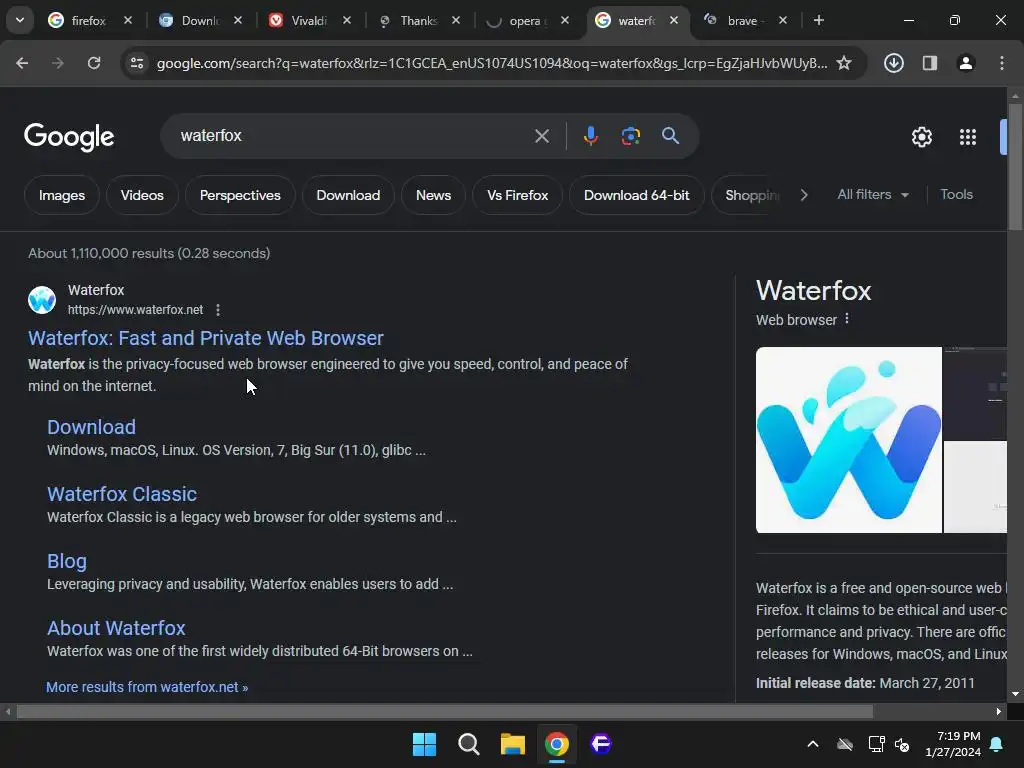Viewport: 1024px width, 768px height.
Task: Click the address bar URL
Action: coord(492,63)
